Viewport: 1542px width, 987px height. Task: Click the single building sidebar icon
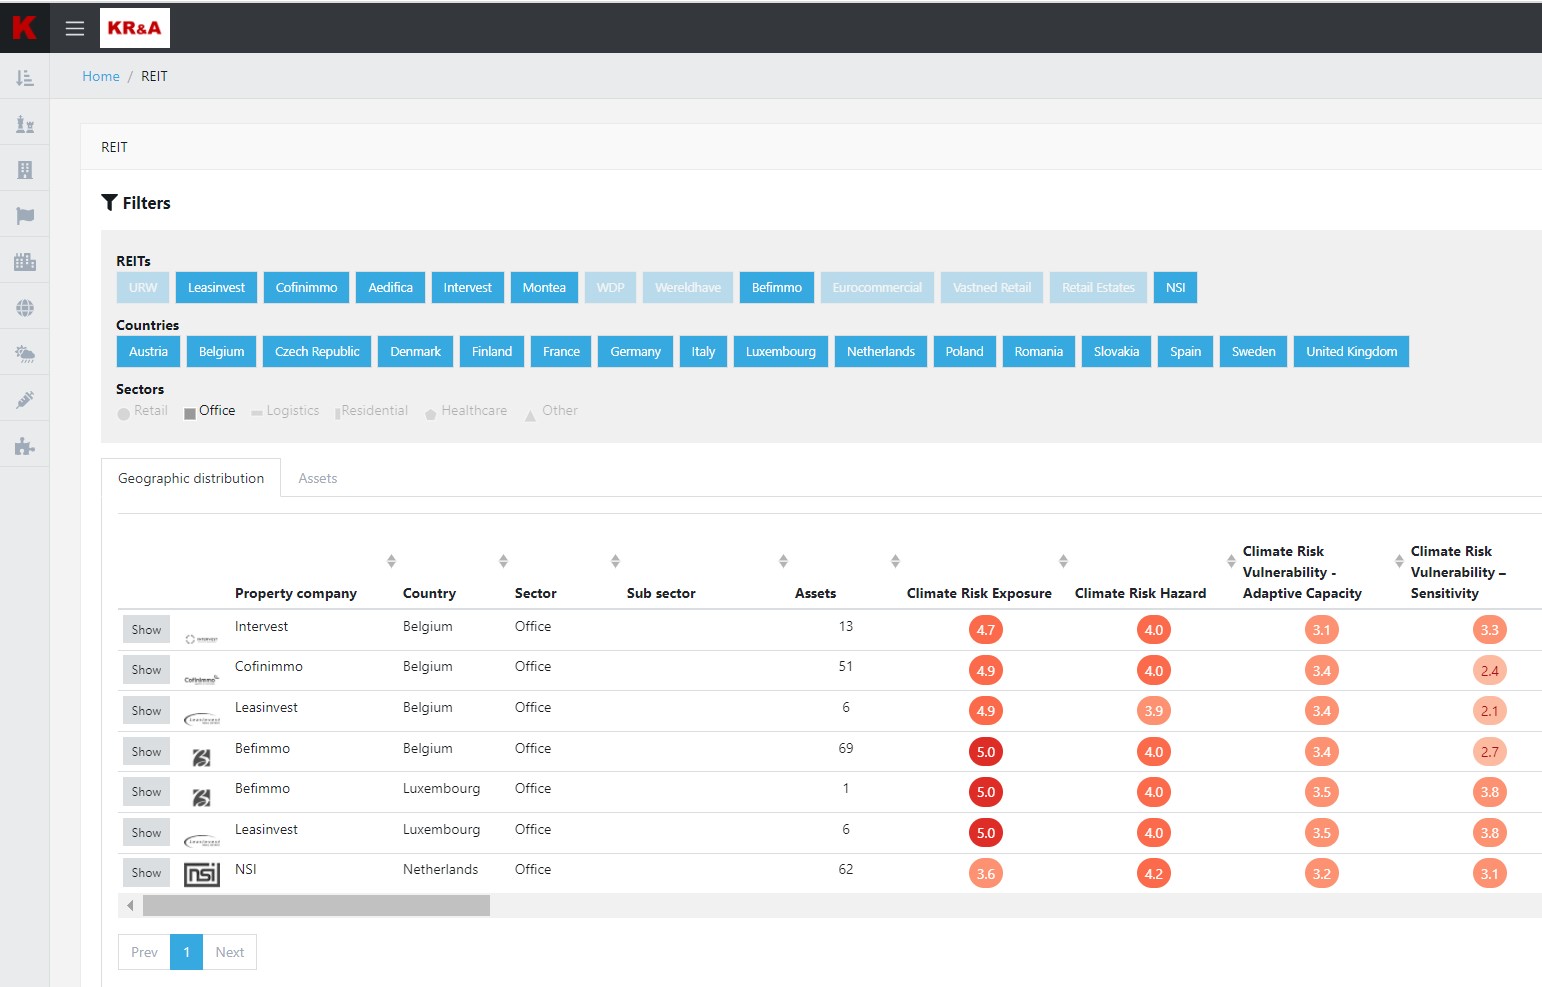(x=25, y=170)
